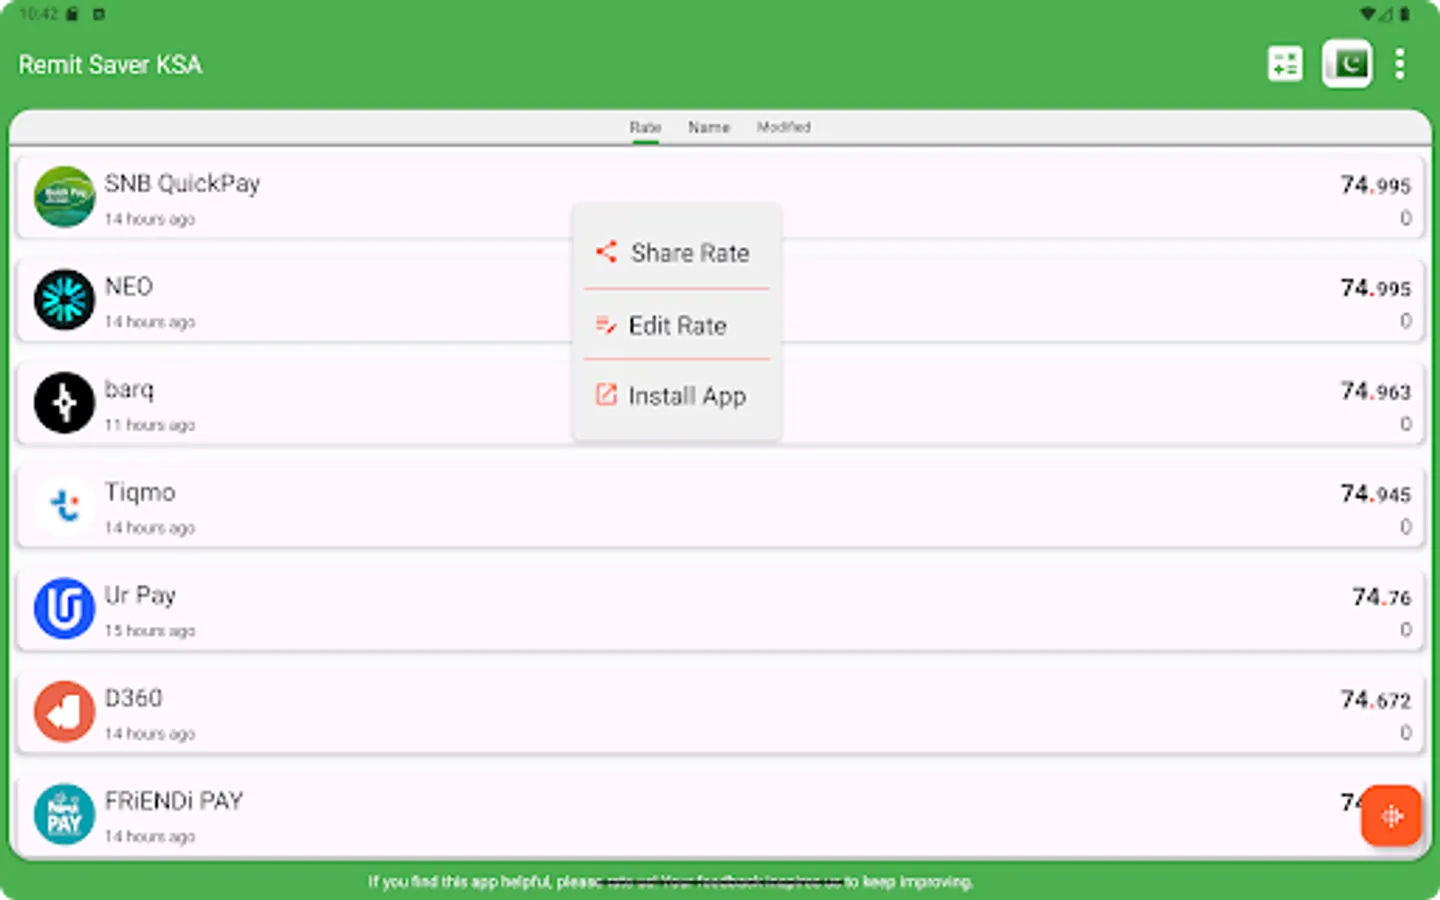Image resolution: width=1440 pixels, height=900 pixels.
Task: Click the Pakistan flag country selector
Action: [1347, 63]
